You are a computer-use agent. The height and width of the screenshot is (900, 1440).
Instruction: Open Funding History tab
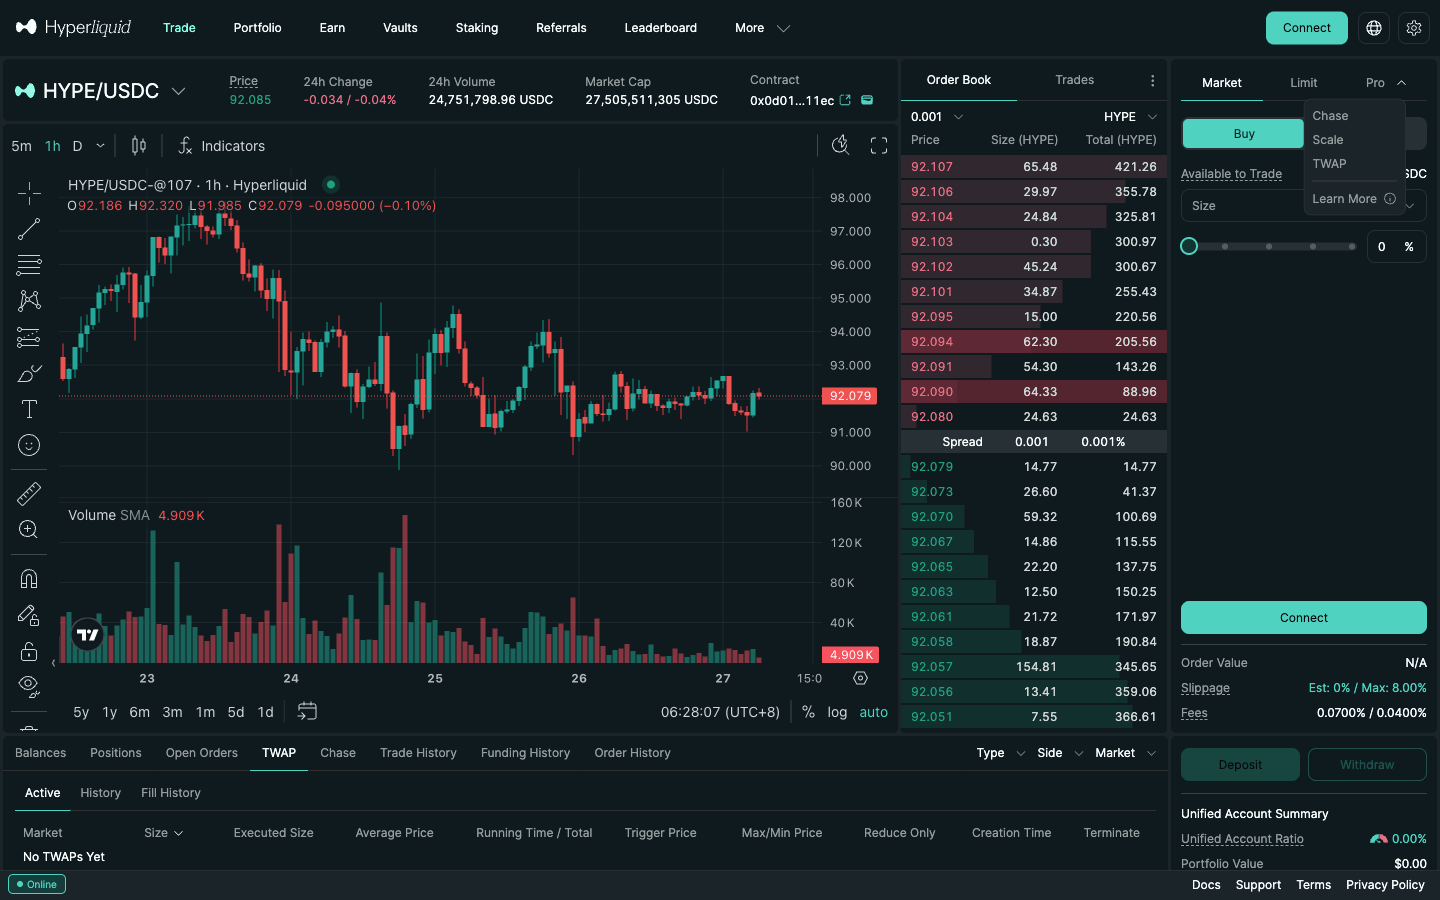point(525,753)
